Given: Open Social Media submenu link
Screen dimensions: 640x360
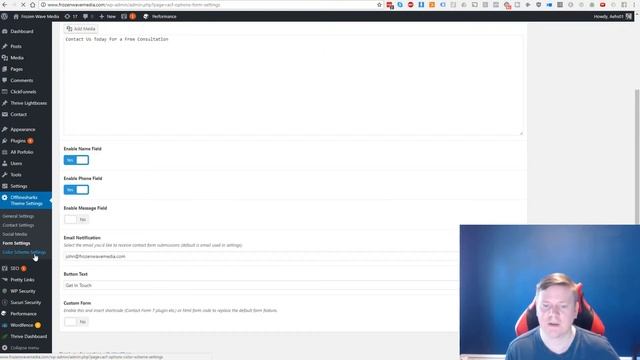Looking at the screenshot, I should [x=15, y=234].
